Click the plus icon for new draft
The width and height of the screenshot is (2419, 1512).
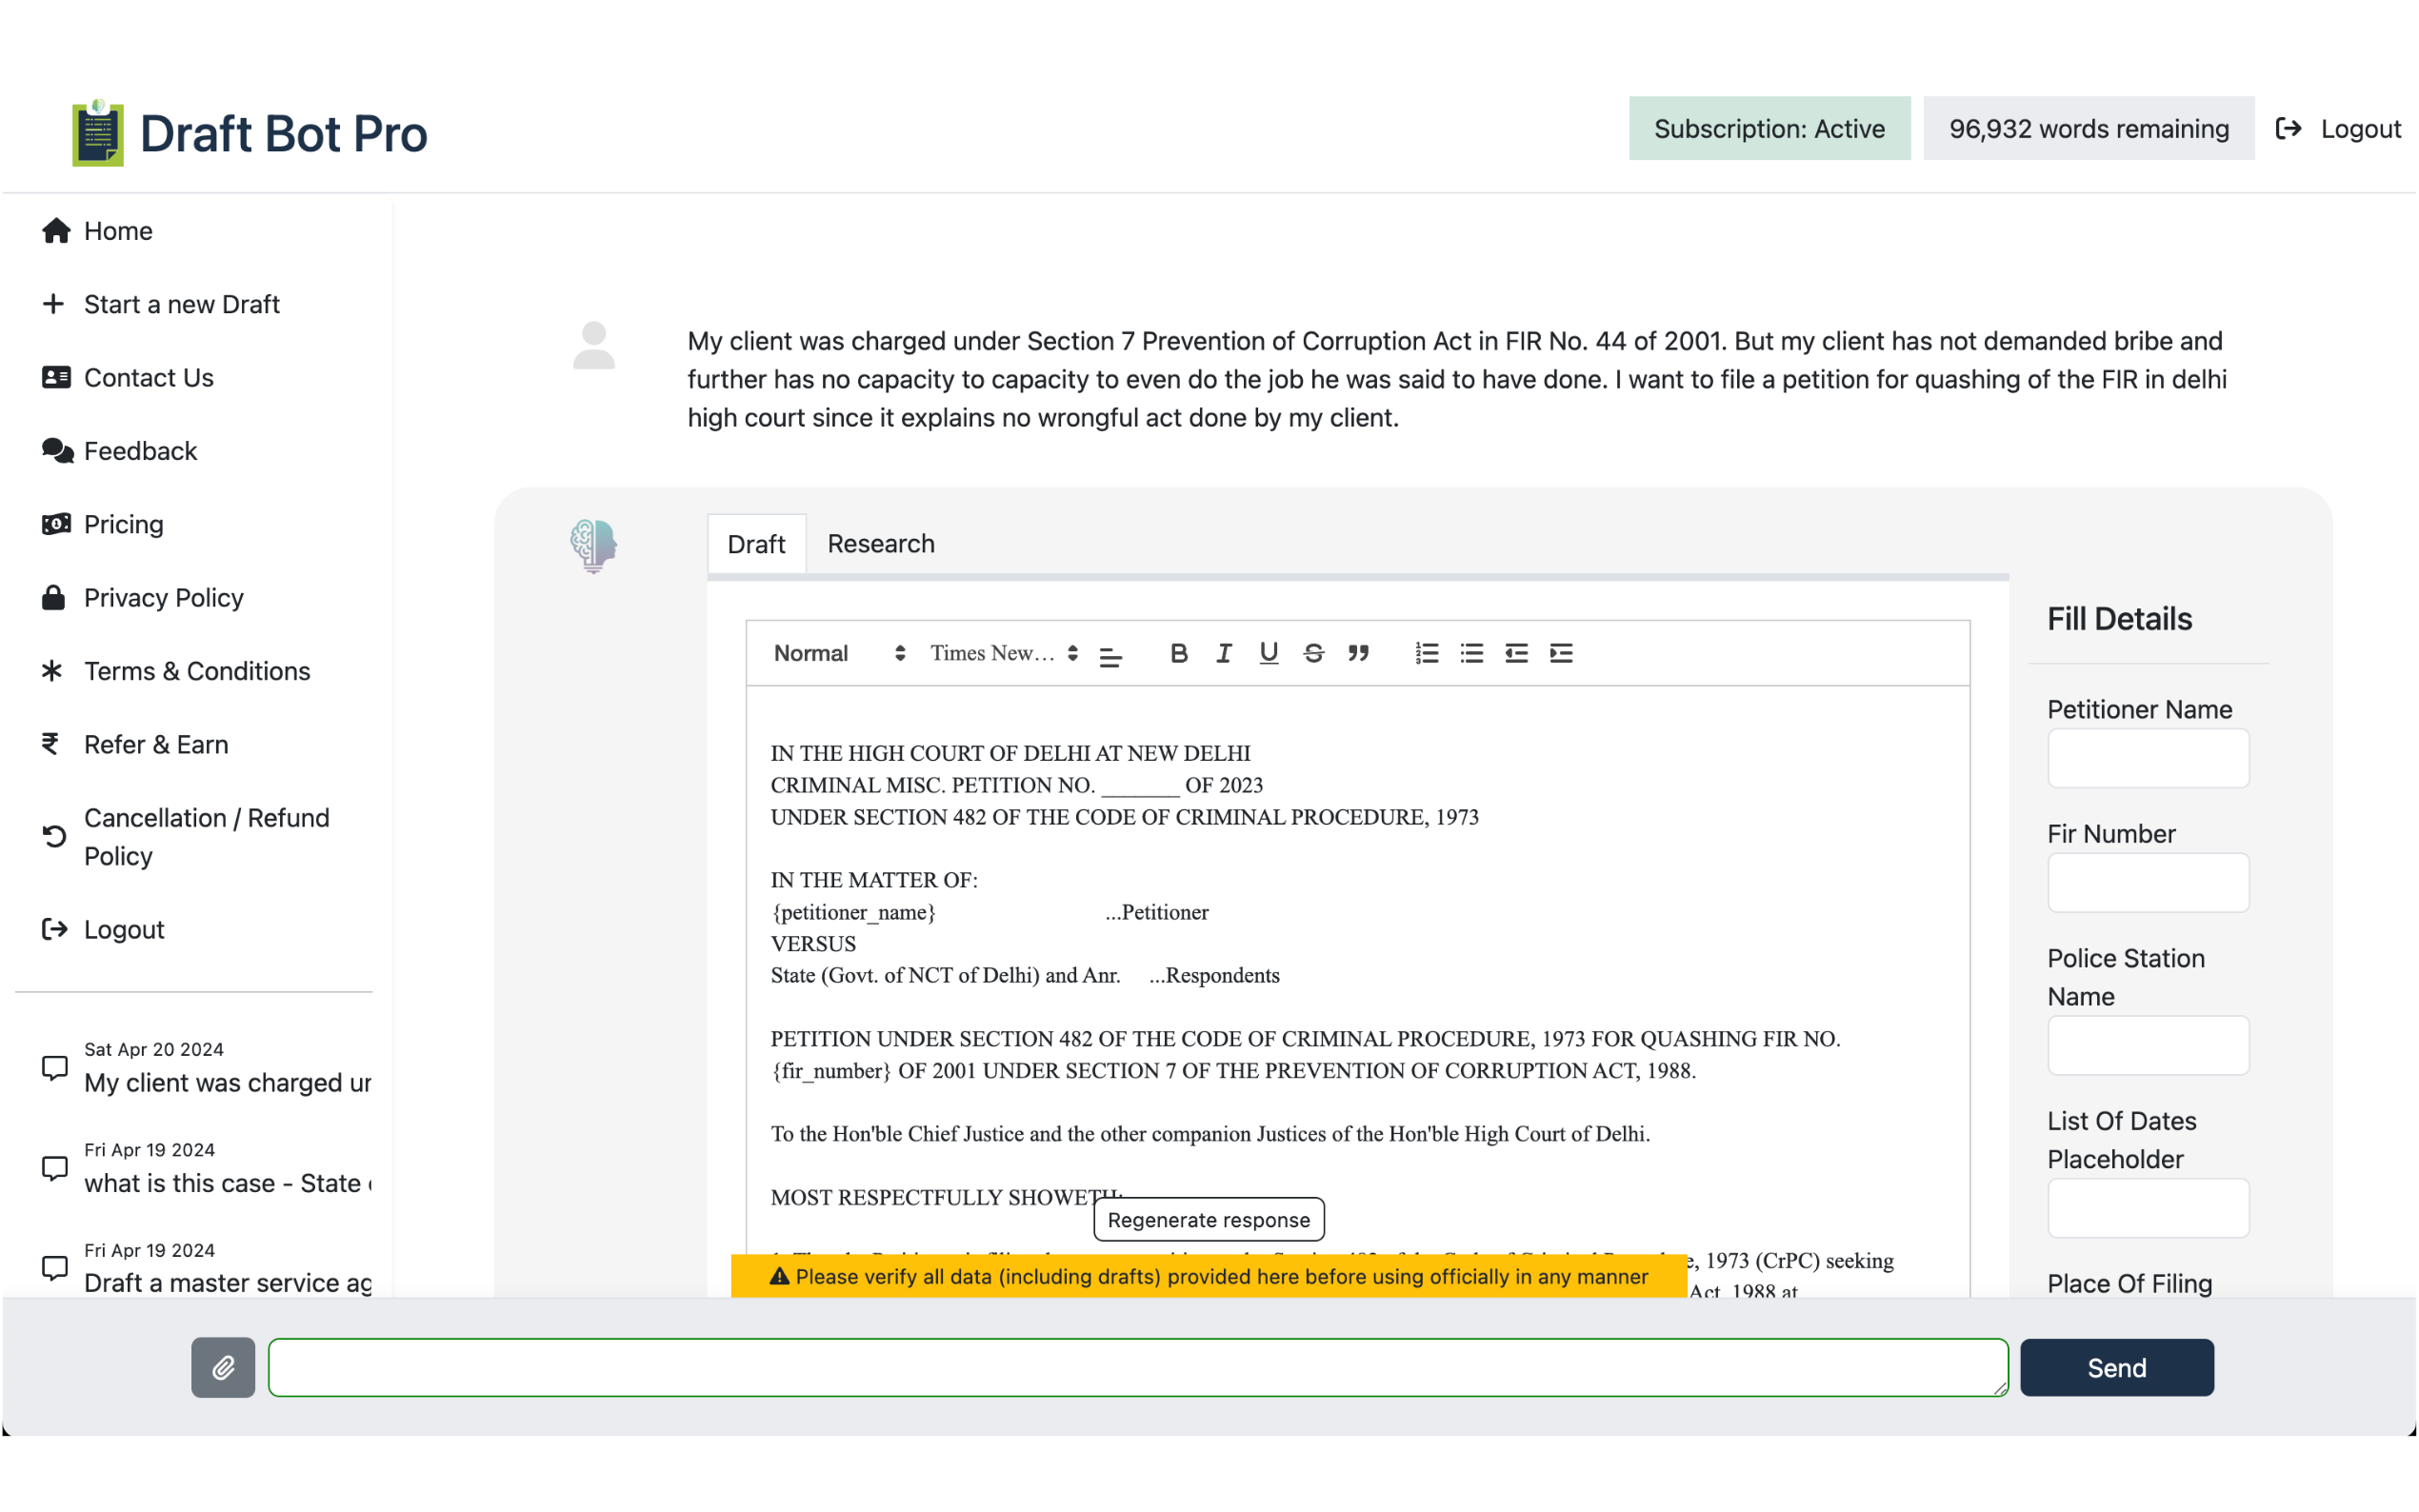click(x=54, y=303)
